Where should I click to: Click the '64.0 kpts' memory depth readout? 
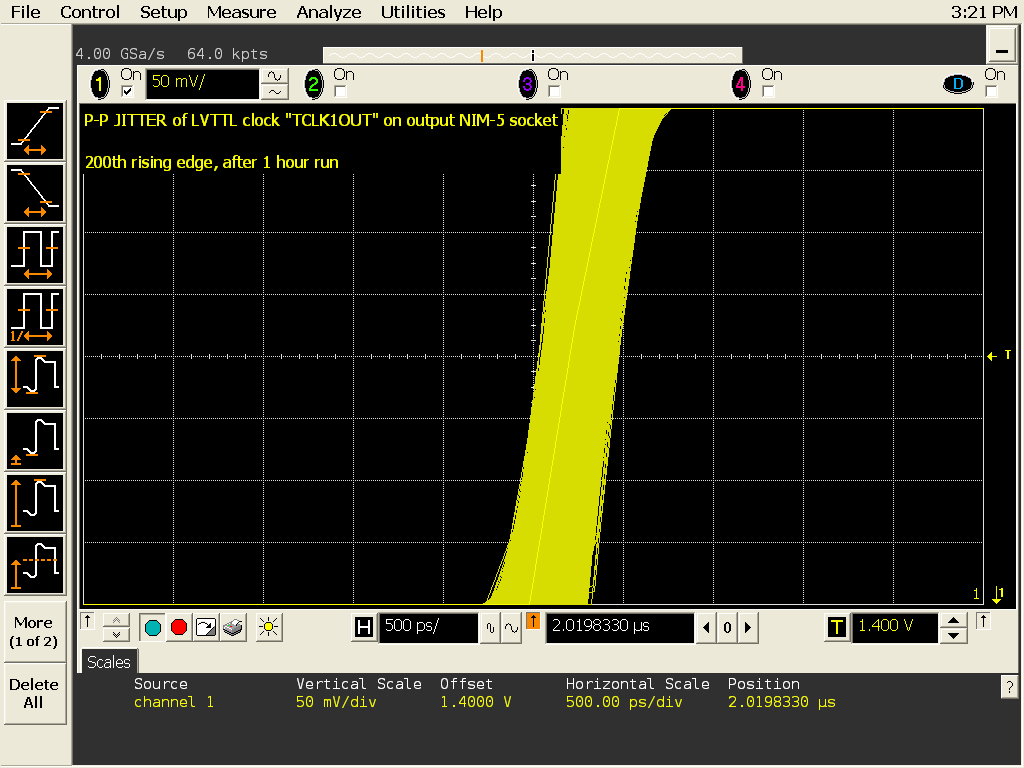coord(227,54)
